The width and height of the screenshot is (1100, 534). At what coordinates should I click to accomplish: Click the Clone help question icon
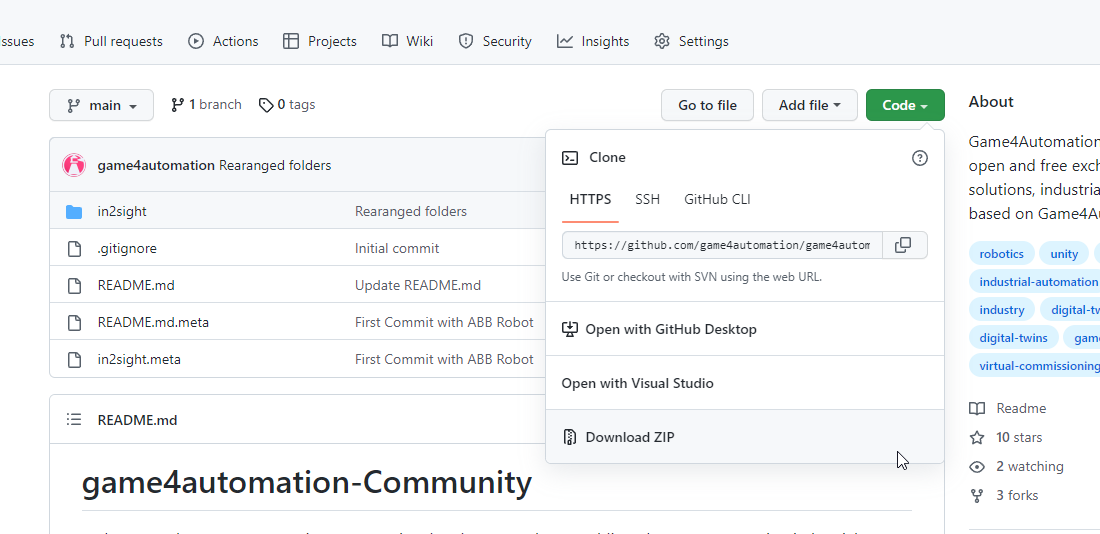point(919,158)
